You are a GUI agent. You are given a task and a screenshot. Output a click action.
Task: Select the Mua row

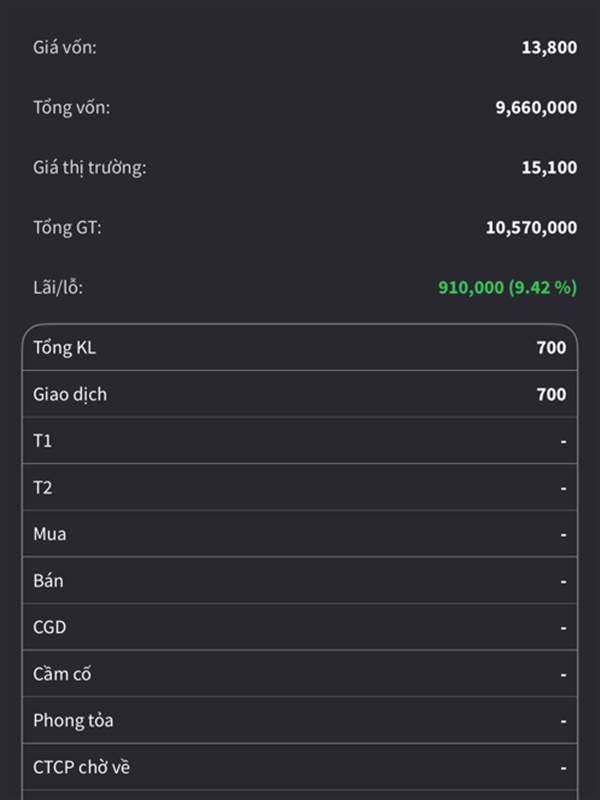click(300, 534)
